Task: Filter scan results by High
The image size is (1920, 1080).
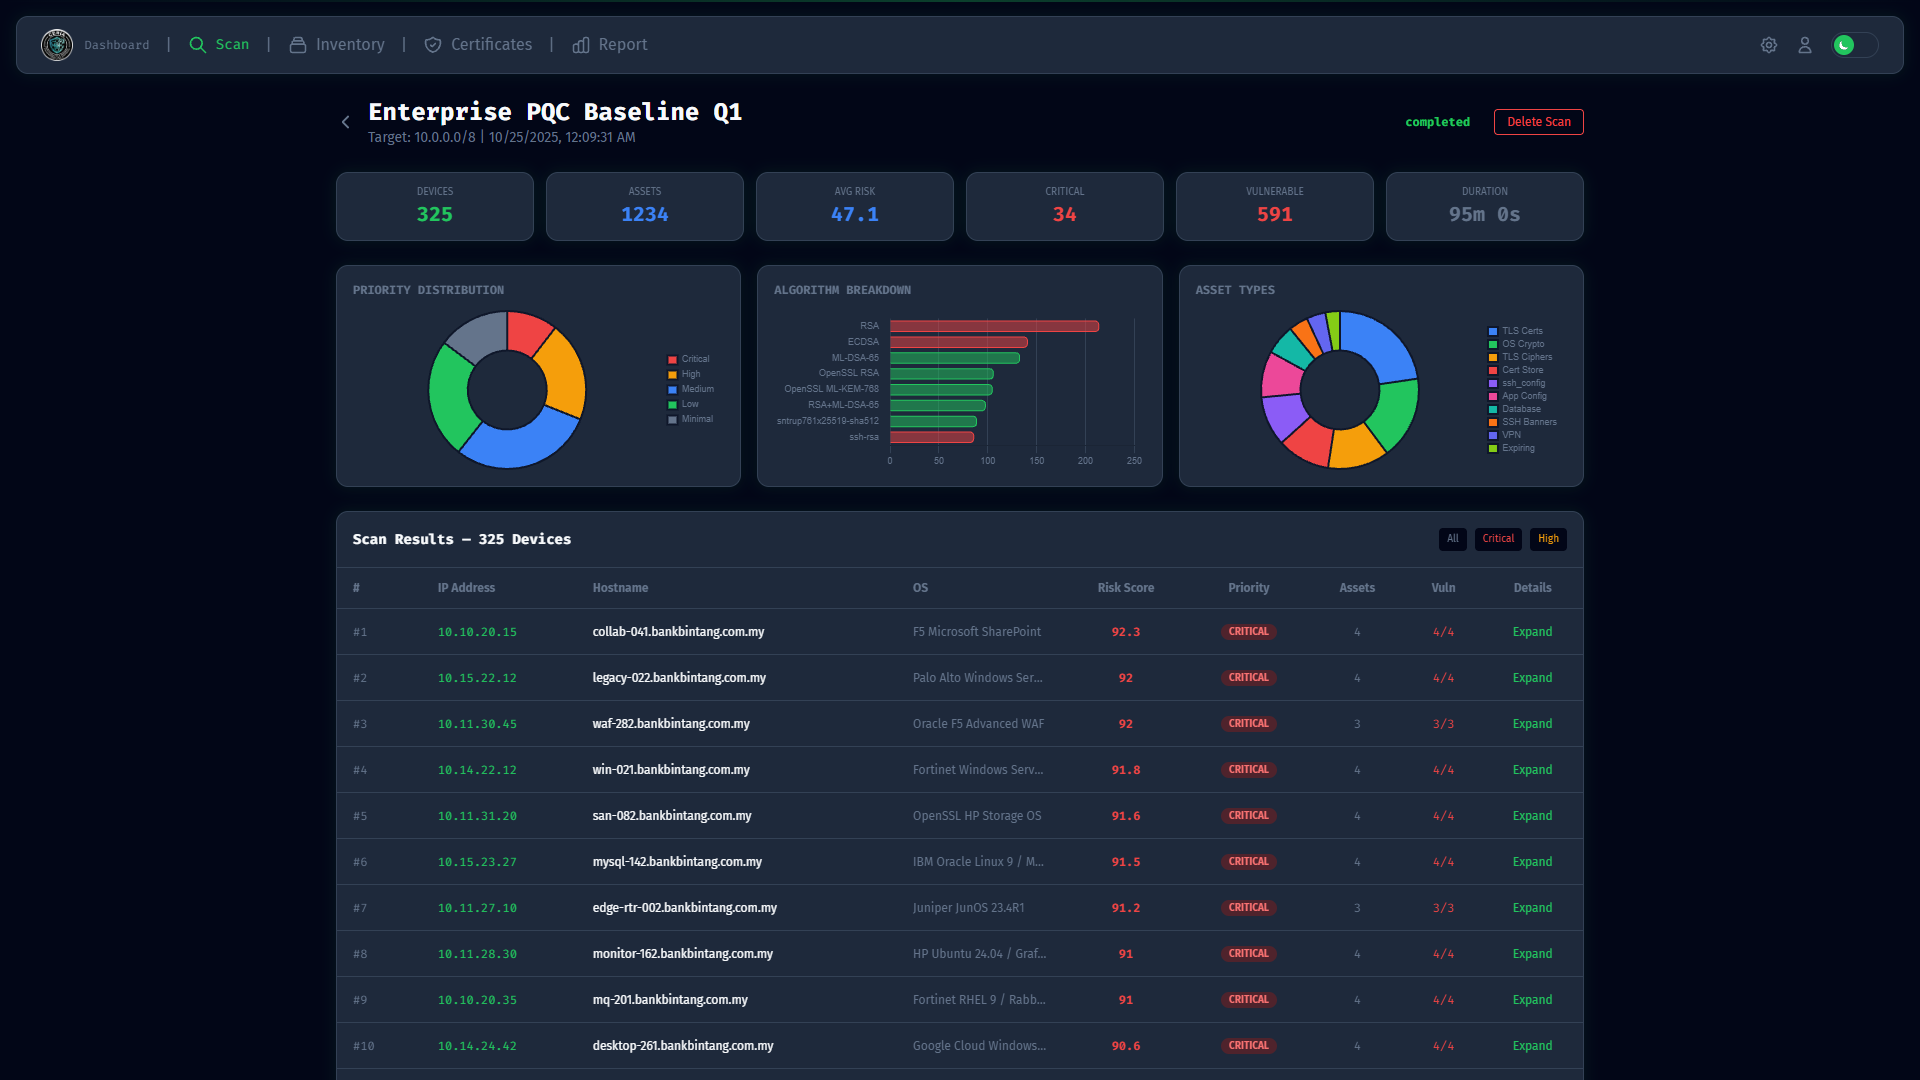Action: coord(1548,539)
